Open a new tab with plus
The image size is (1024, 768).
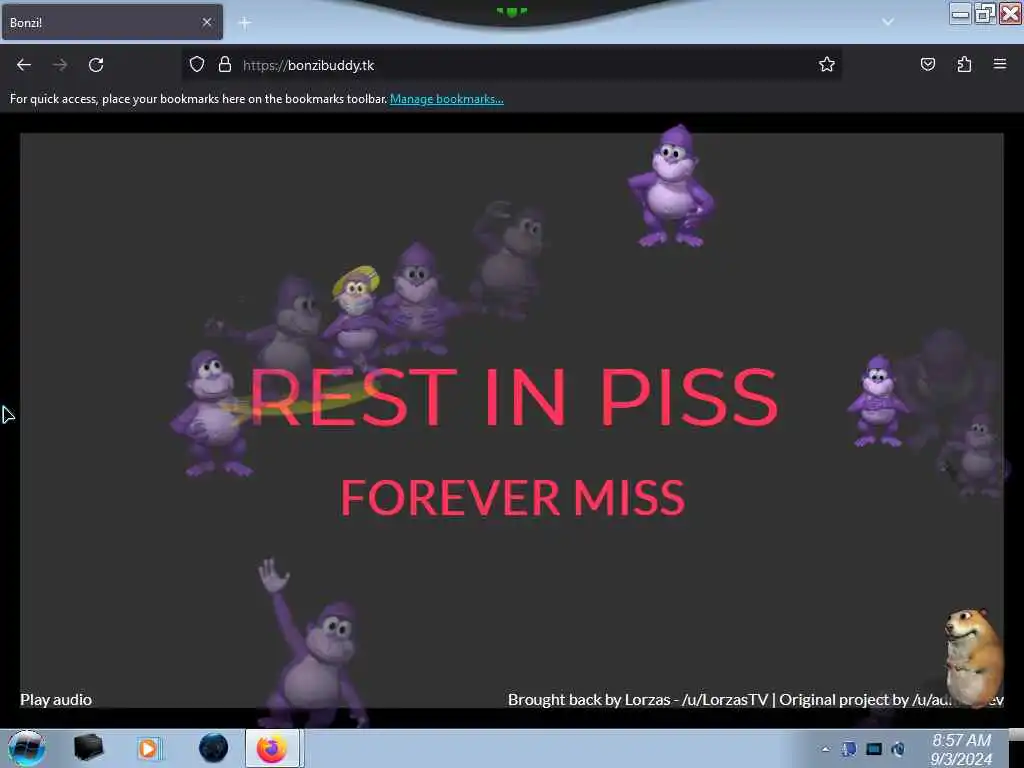245,24
